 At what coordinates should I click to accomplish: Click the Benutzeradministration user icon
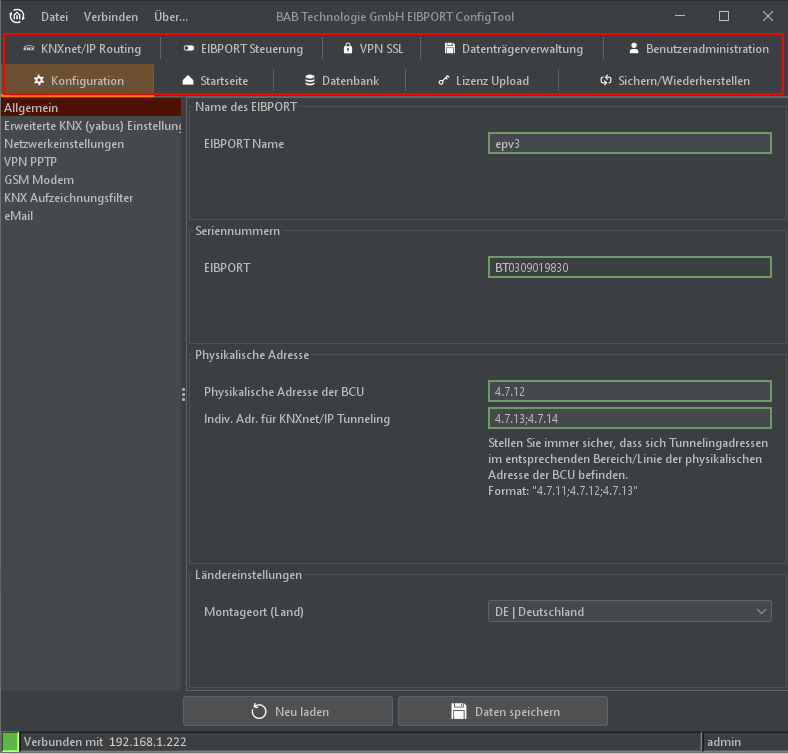pyautogui.click(x=633, y=49)
